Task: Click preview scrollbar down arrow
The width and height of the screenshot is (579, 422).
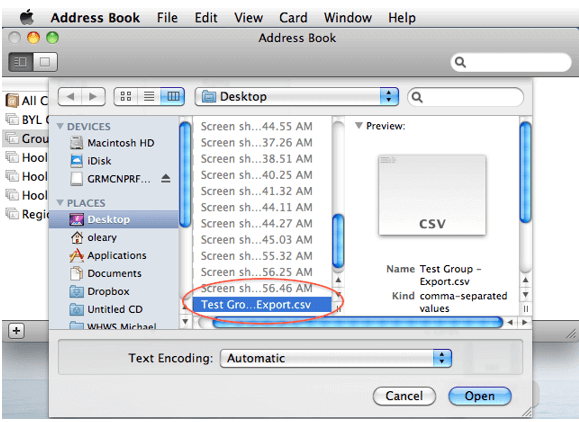Action: pos(525,294)
